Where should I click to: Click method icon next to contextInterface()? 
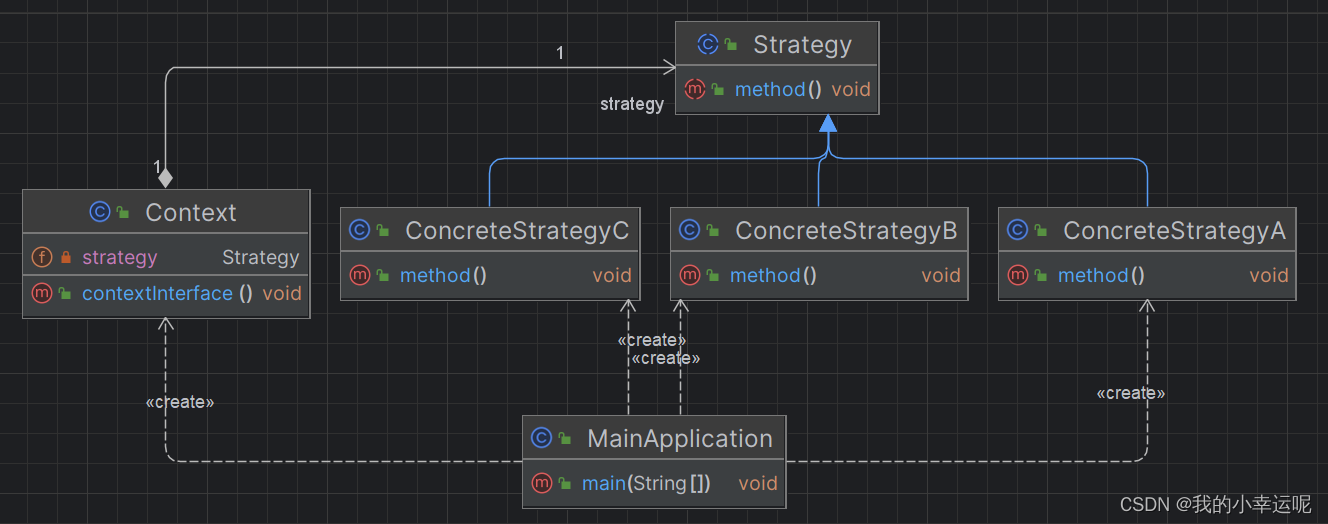42,293
